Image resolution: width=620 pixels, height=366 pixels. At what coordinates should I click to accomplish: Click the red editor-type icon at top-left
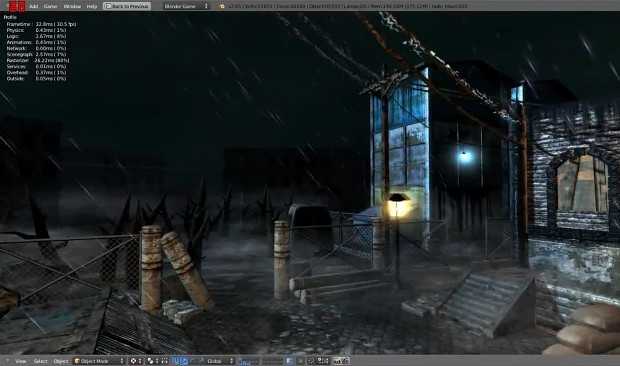click(16, 6)
